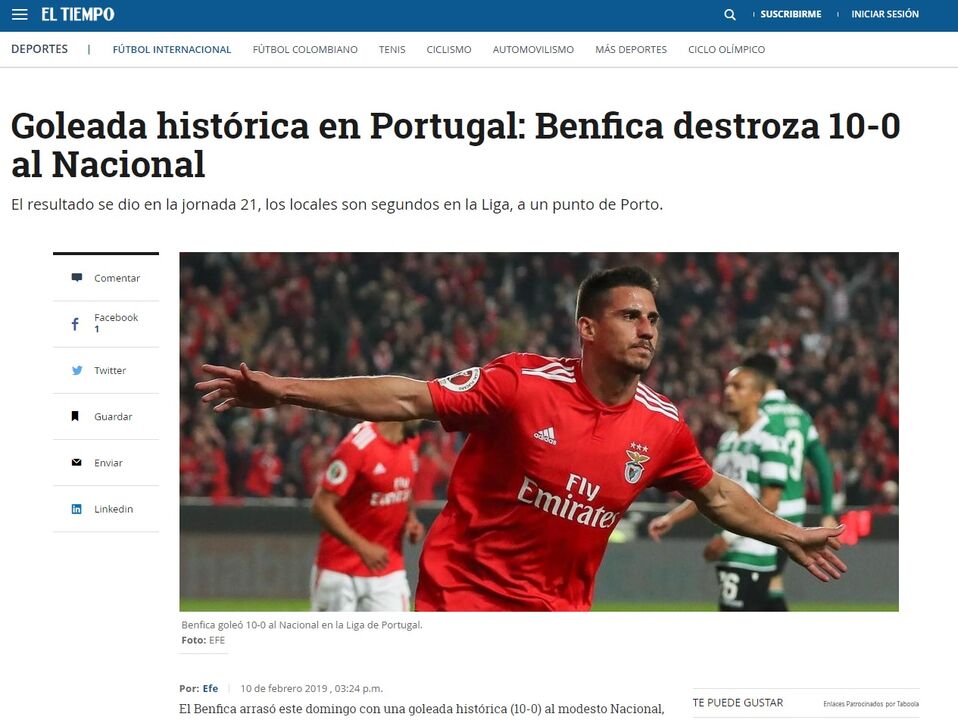Click the Suscribirme button
Image resolution: width=958 pixels, height=720 pixels.
791,14
